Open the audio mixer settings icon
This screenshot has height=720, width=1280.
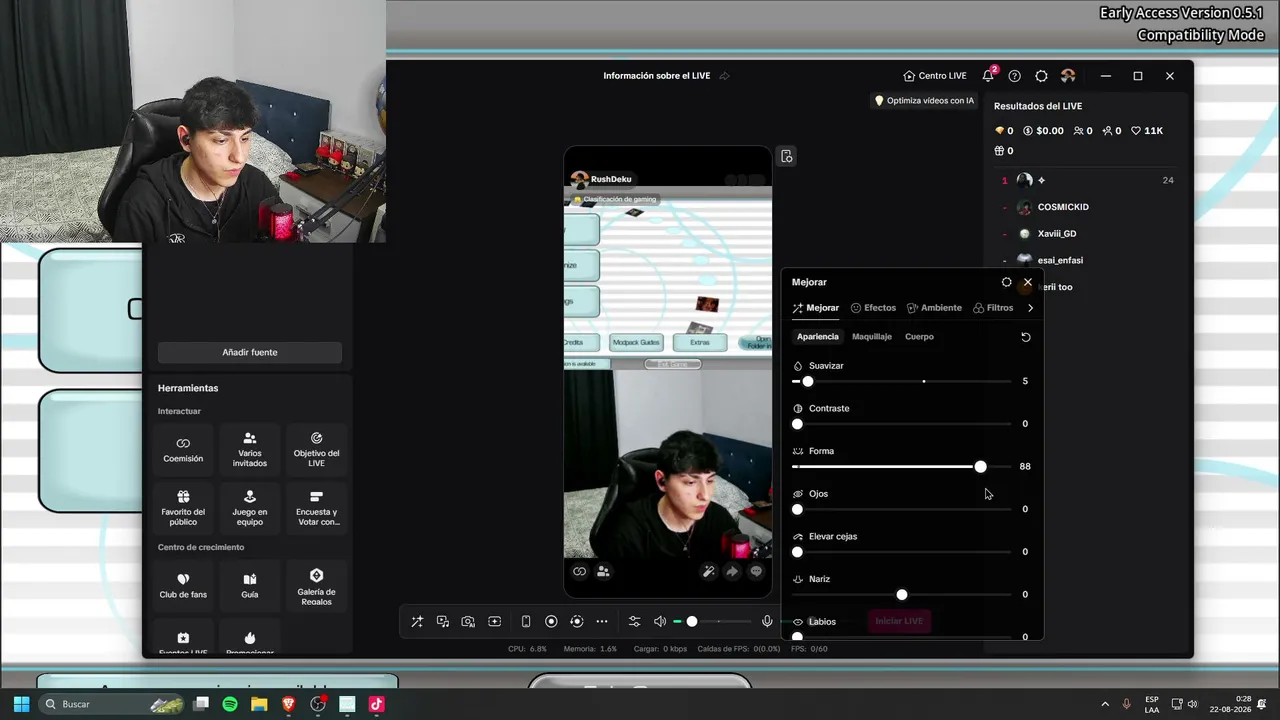[x=634, y=621]
